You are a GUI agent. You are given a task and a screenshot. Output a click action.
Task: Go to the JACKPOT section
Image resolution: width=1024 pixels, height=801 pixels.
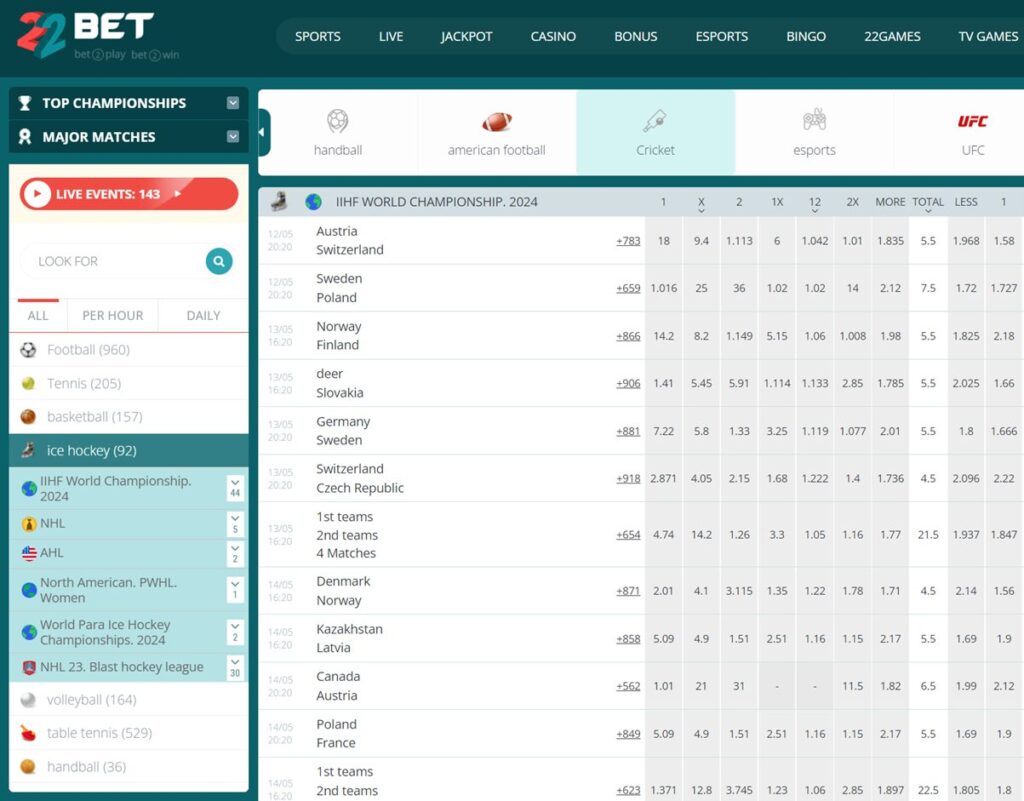click(x=466, y=37)
